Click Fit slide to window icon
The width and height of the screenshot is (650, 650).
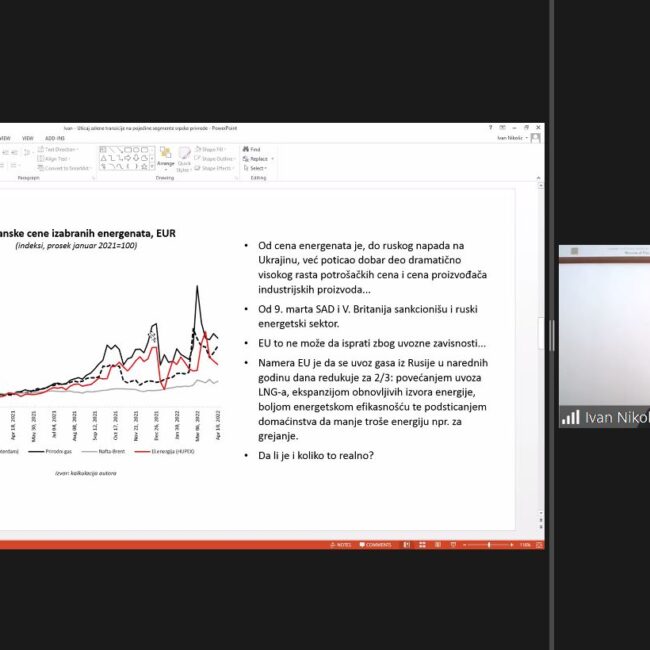[538, 545]
